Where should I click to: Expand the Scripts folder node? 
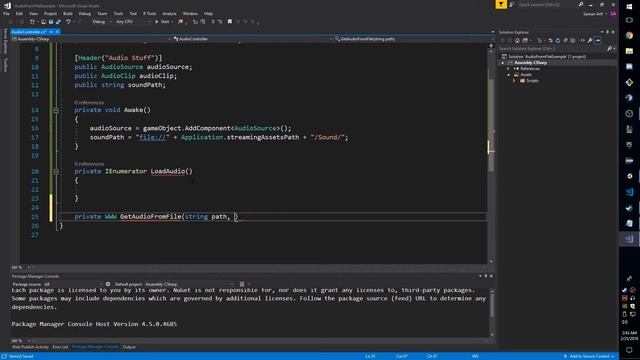point(514,81)
